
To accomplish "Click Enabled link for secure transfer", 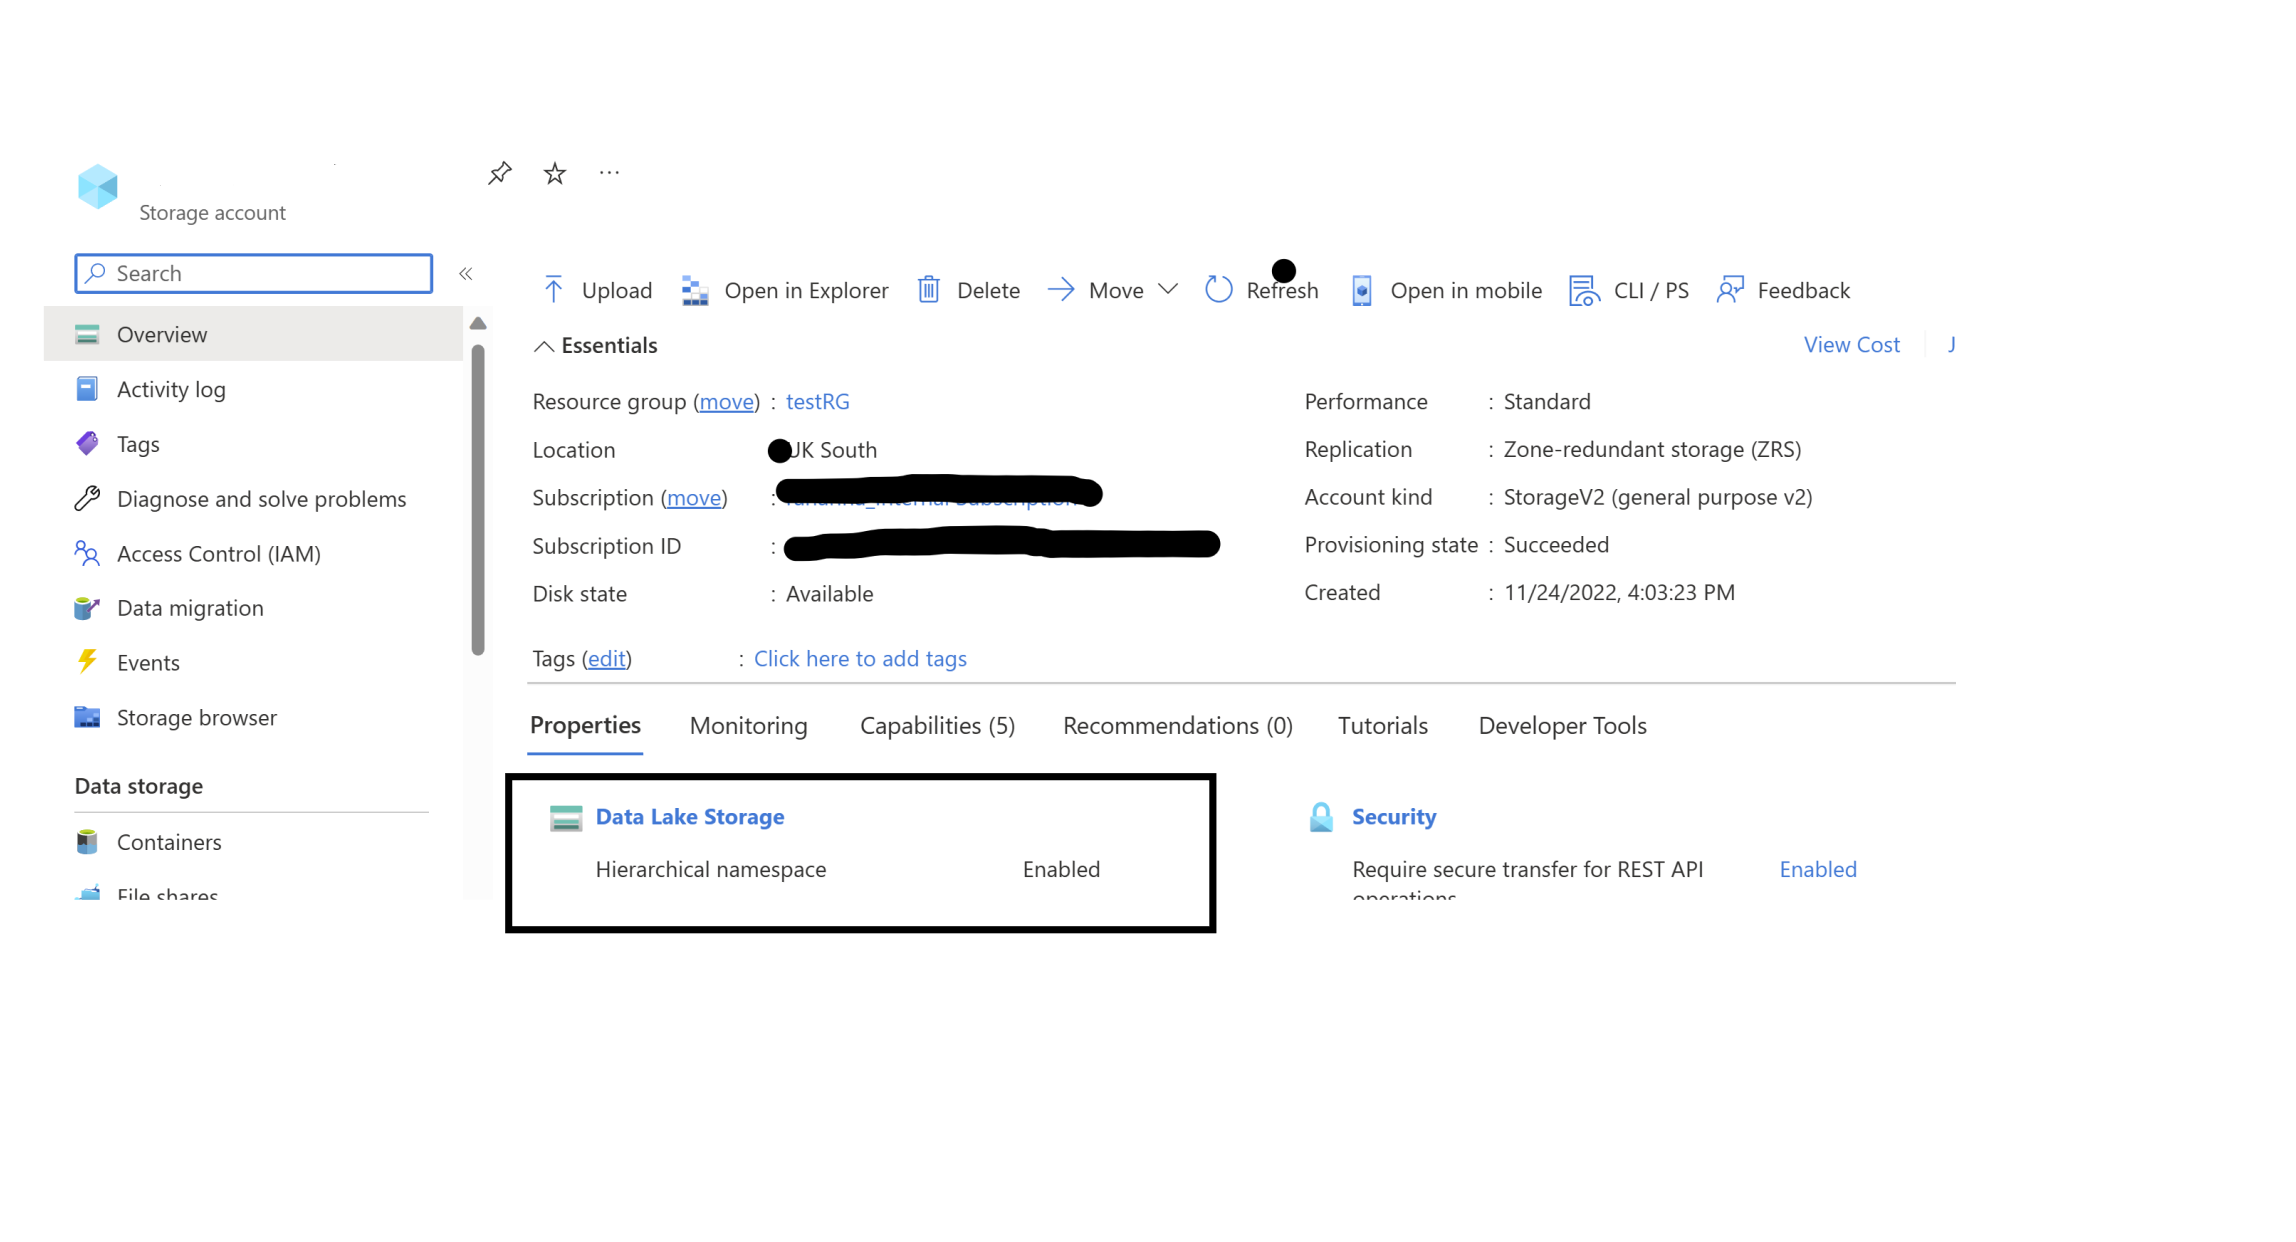I will [1818, 869].
